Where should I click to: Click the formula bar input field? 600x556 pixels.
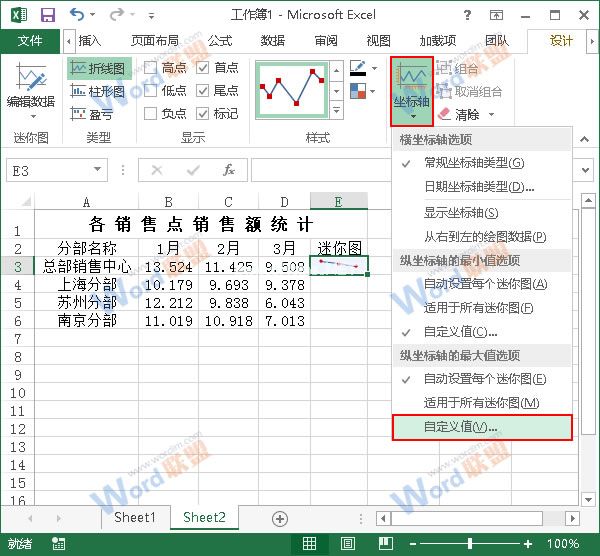coord(321,170)
